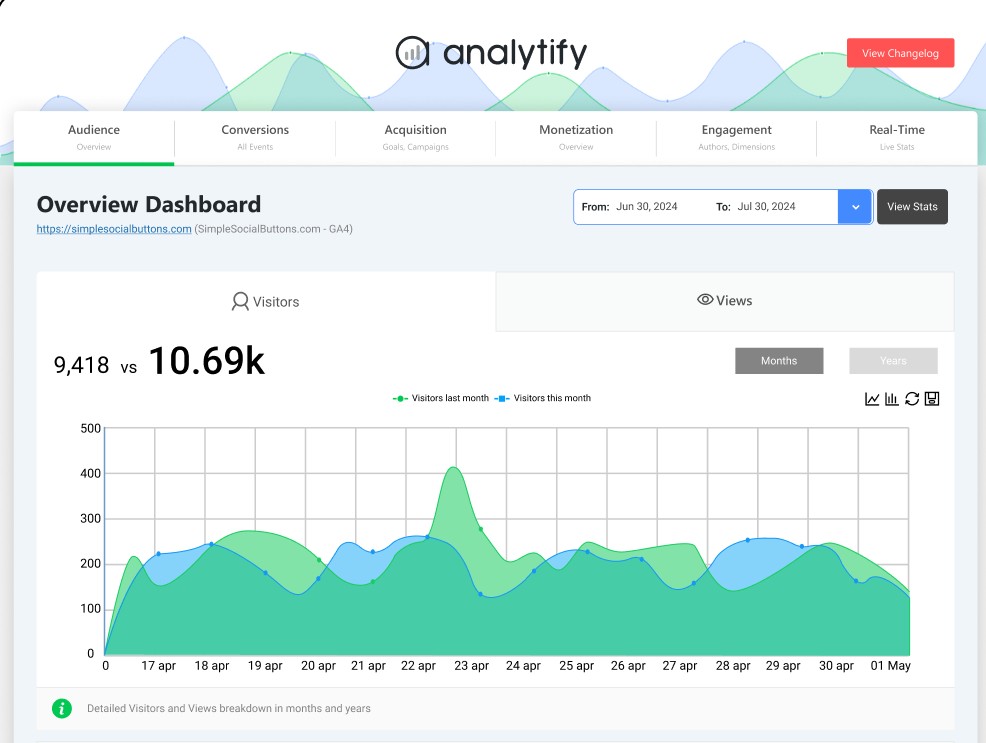Image resolution: width=986 pixels, height=743 pixels.
Task: Save the chart as image icon
Action: 932,399
